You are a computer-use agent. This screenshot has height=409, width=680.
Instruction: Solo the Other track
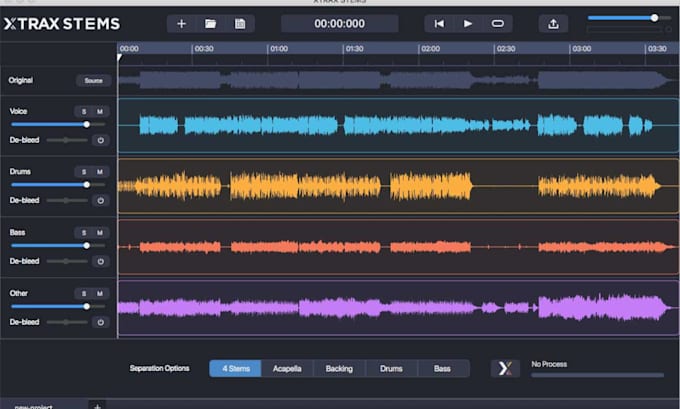[x=84, y=294]
